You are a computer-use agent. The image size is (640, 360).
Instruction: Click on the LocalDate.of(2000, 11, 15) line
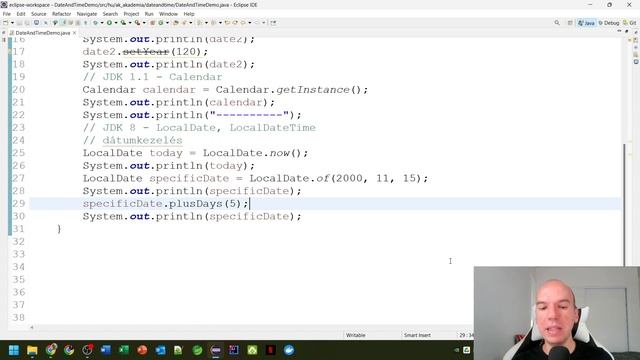(255, 178)
